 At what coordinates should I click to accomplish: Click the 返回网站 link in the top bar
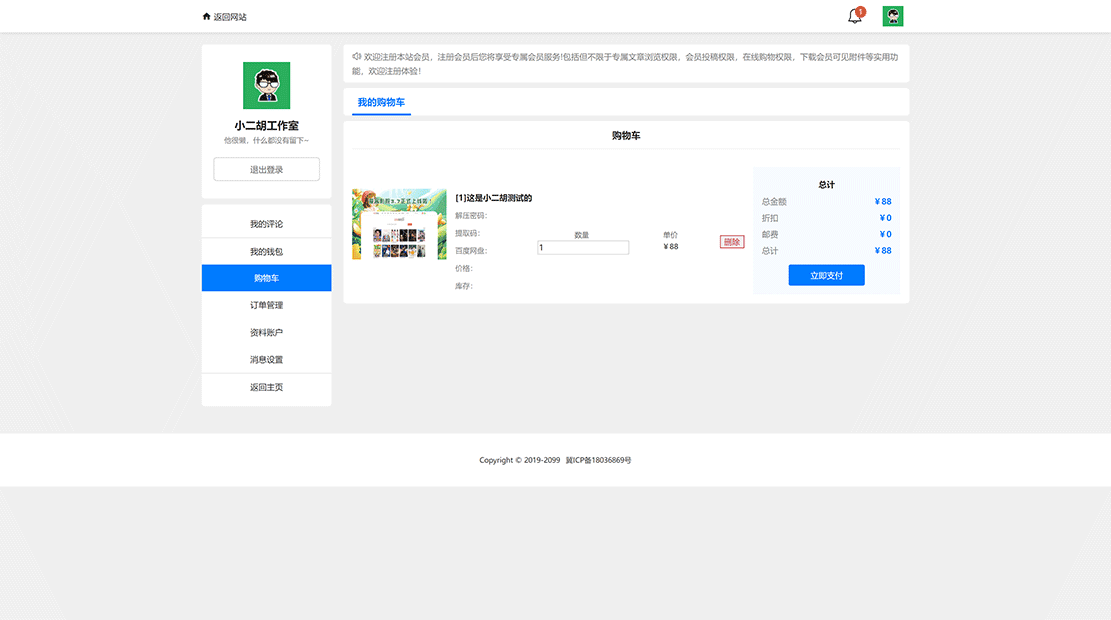[x=230, y=16]
